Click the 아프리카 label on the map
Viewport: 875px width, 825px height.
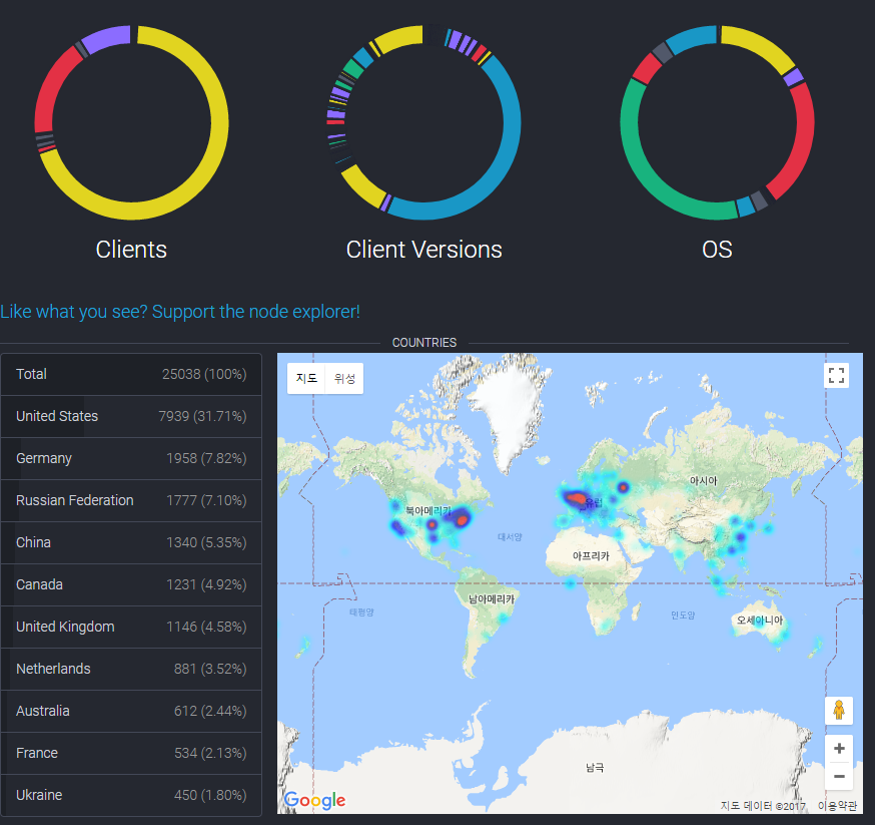pos(591,556)
